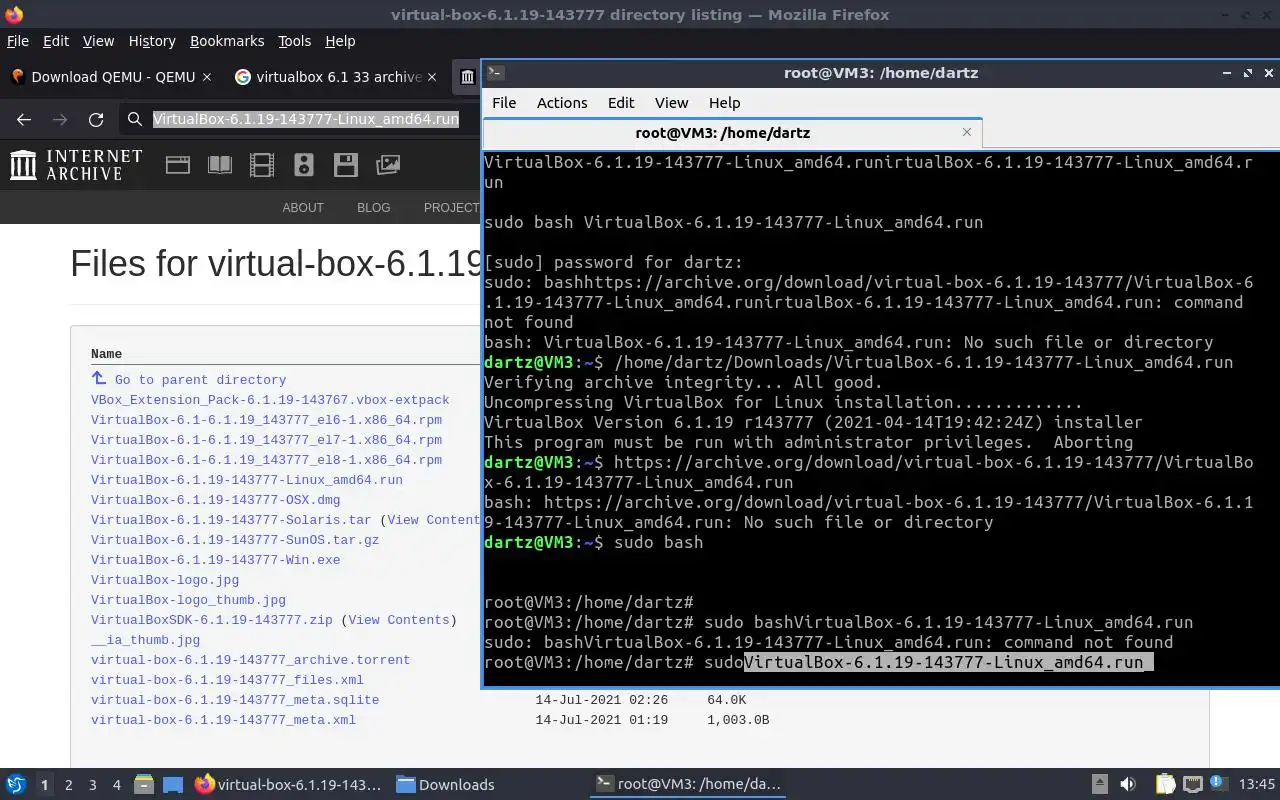Viewport: 1280px width, 800px height.
Task: Close the Download QEMU tab
Action: (207, 77)
